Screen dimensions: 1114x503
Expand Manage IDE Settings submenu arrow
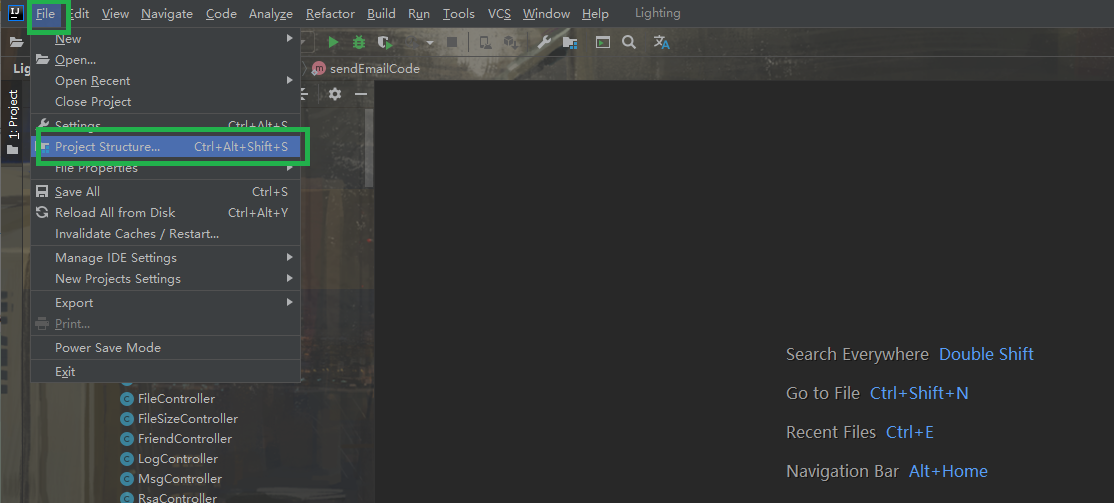click(x=290, y=257)
